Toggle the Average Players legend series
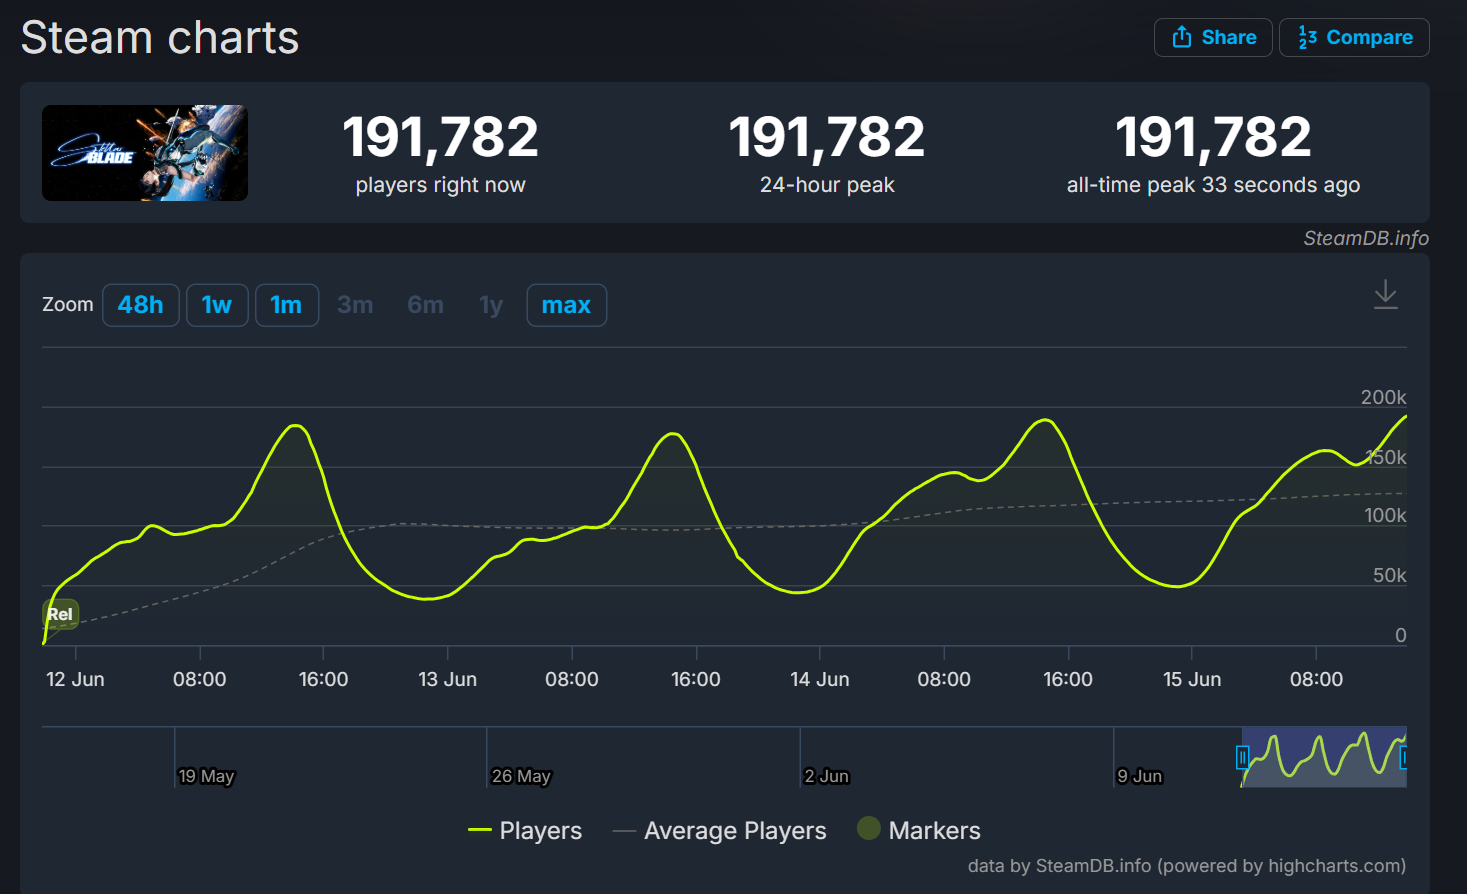The width and height of the screenshot is (1467, 894). click(720, 831)
